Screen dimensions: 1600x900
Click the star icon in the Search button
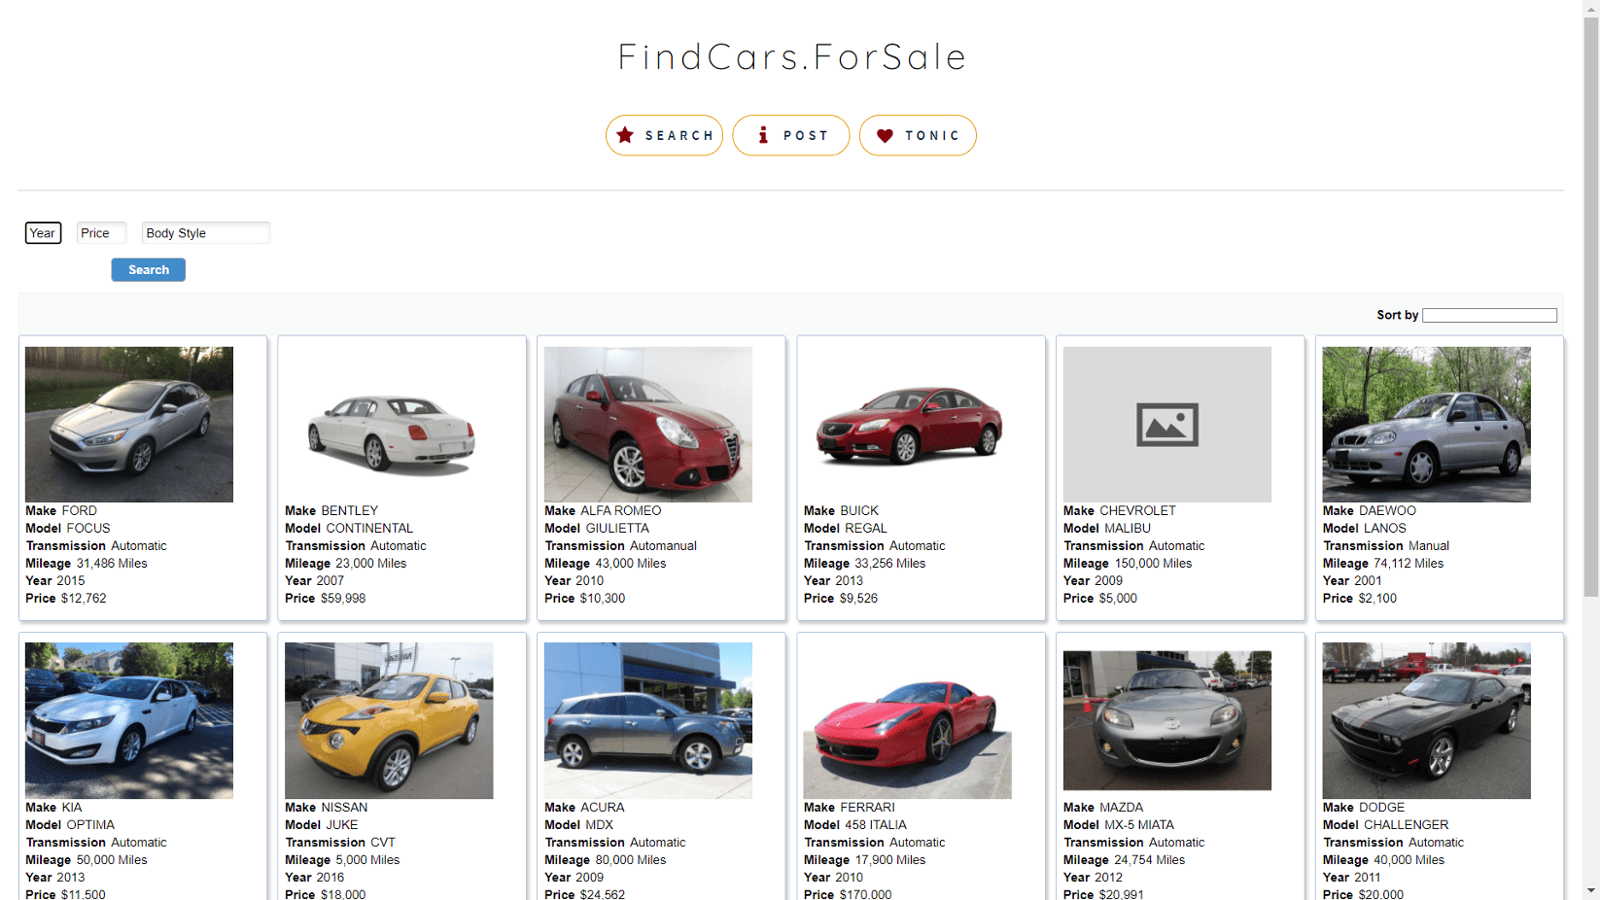click(x=625, y=135)
